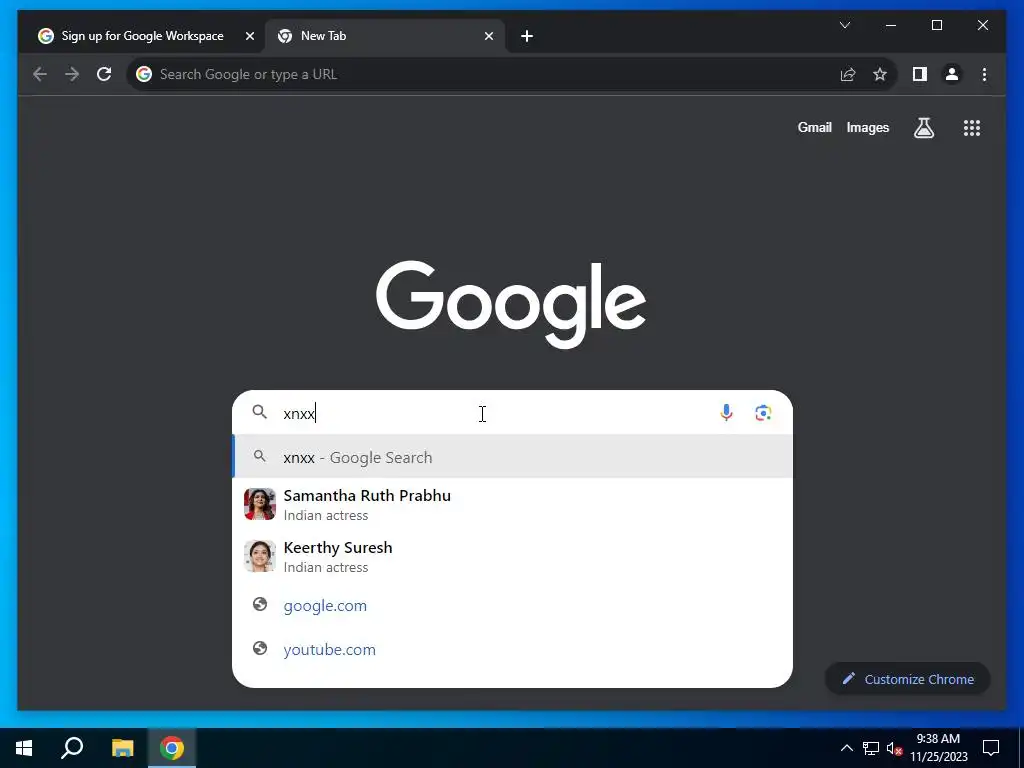Image resolution: width=1024 pixels, height=768 pixels.
Task: Close the New Tab tab
Action: [488, 36]
